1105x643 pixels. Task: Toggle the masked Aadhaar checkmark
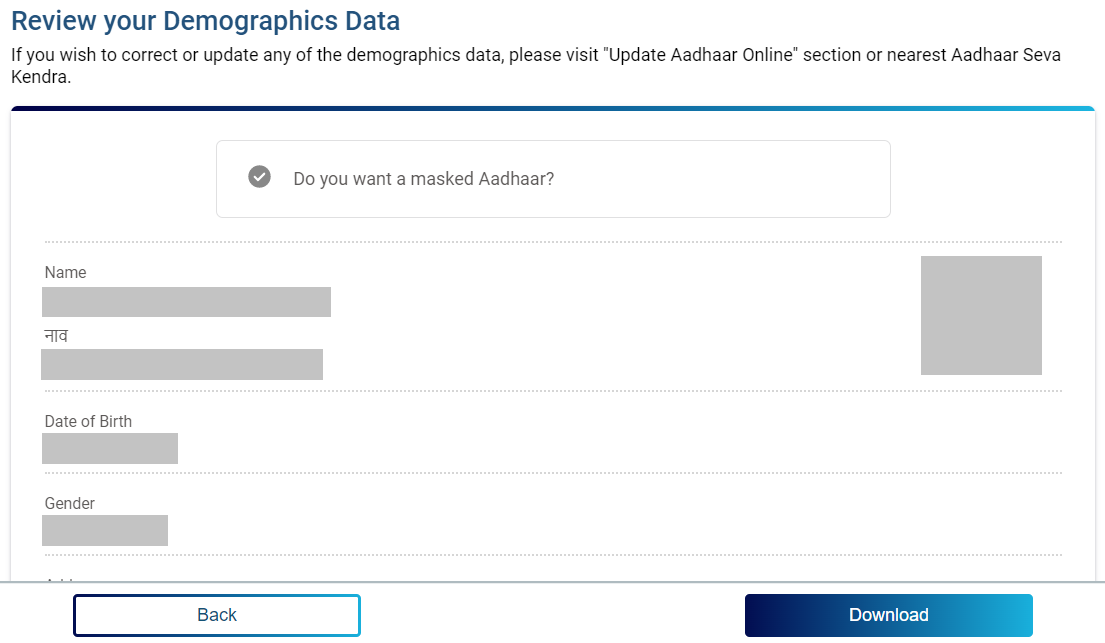[260, 177]
